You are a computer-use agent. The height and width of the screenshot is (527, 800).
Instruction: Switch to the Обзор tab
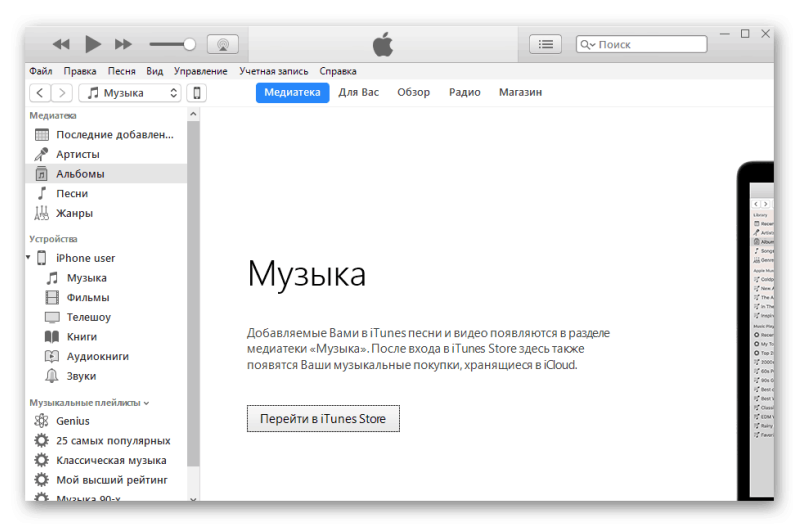414,92
